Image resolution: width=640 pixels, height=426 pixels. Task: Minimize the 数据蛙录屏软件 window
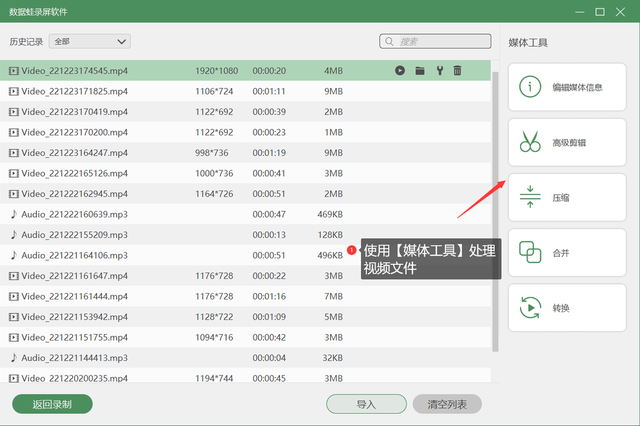pyautogui.click(x=580, y=12)
